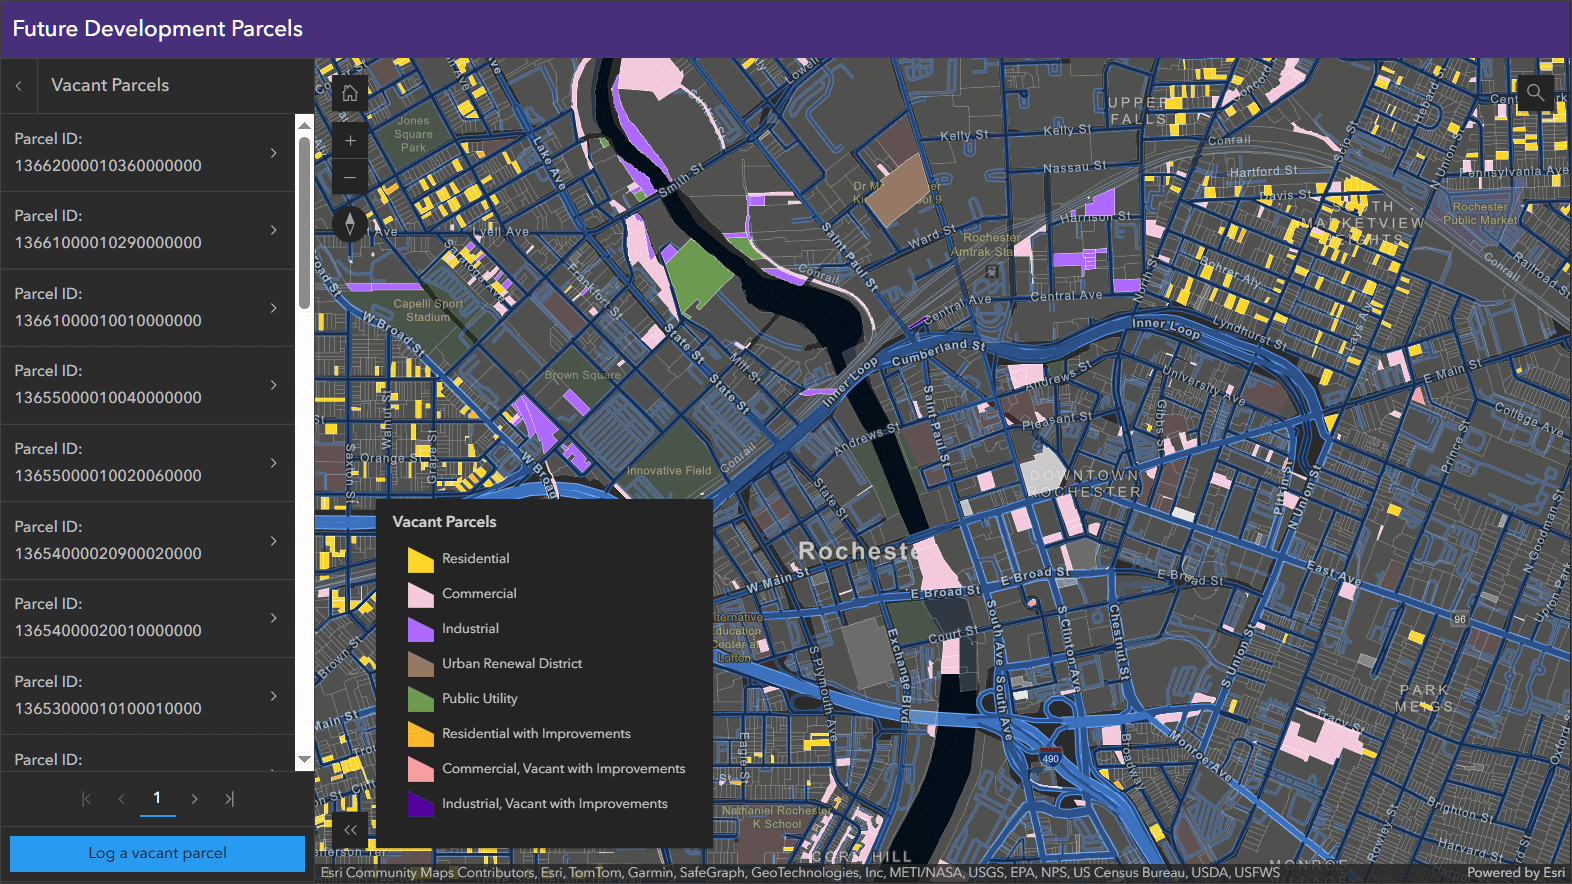The width and height of the screenshot is (1572, 884).
Task: Go to previous page of parcels
Action: coord(122,799)
